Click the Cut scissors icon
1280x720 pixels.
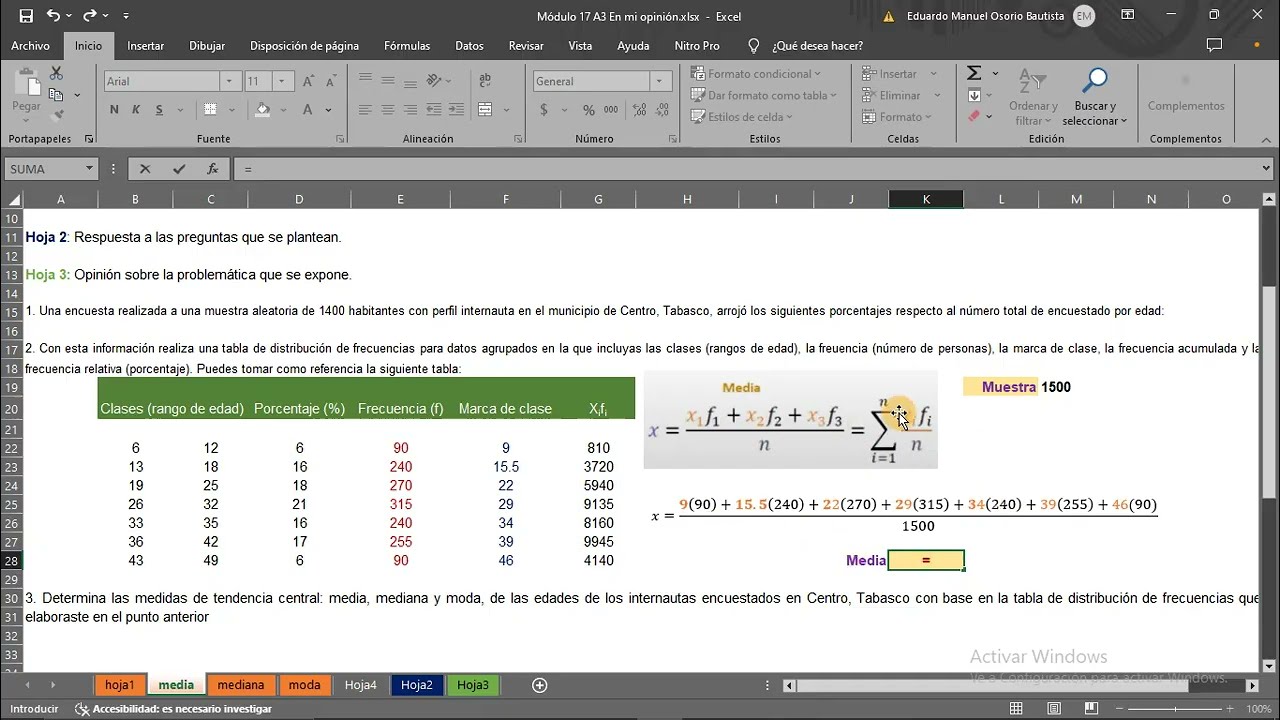(x=56, y=74)
